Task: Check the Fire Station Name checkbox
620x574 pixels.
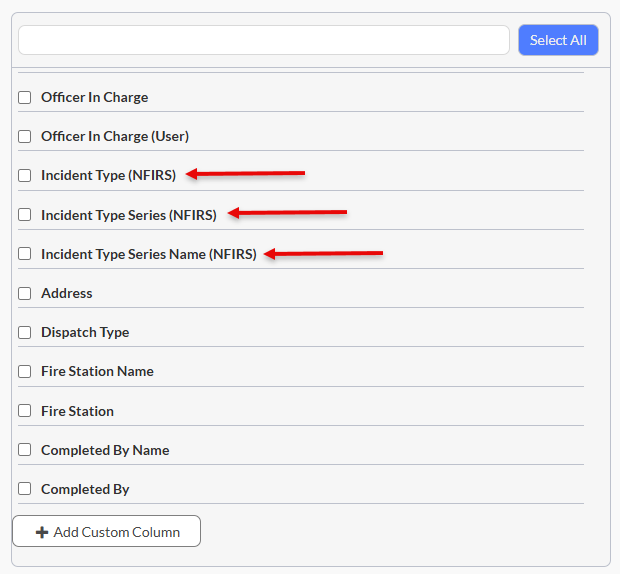Action: click(x=25, y=372)
